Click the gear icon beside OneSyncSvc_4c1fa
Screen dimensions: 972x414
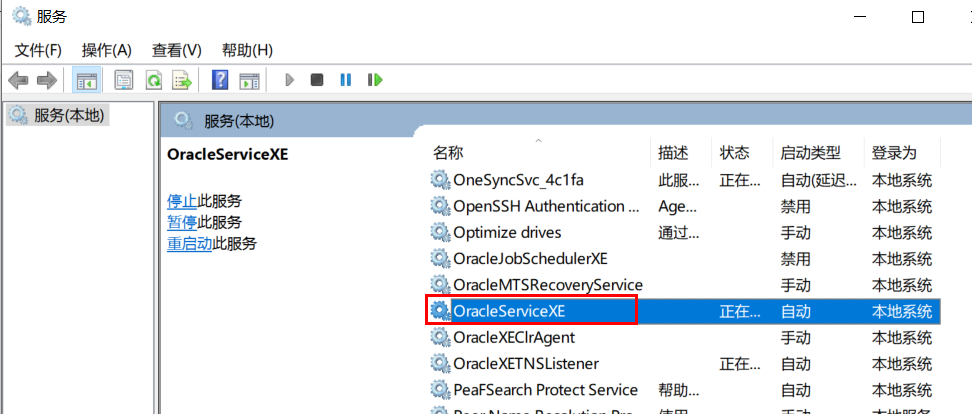point(440,180)
